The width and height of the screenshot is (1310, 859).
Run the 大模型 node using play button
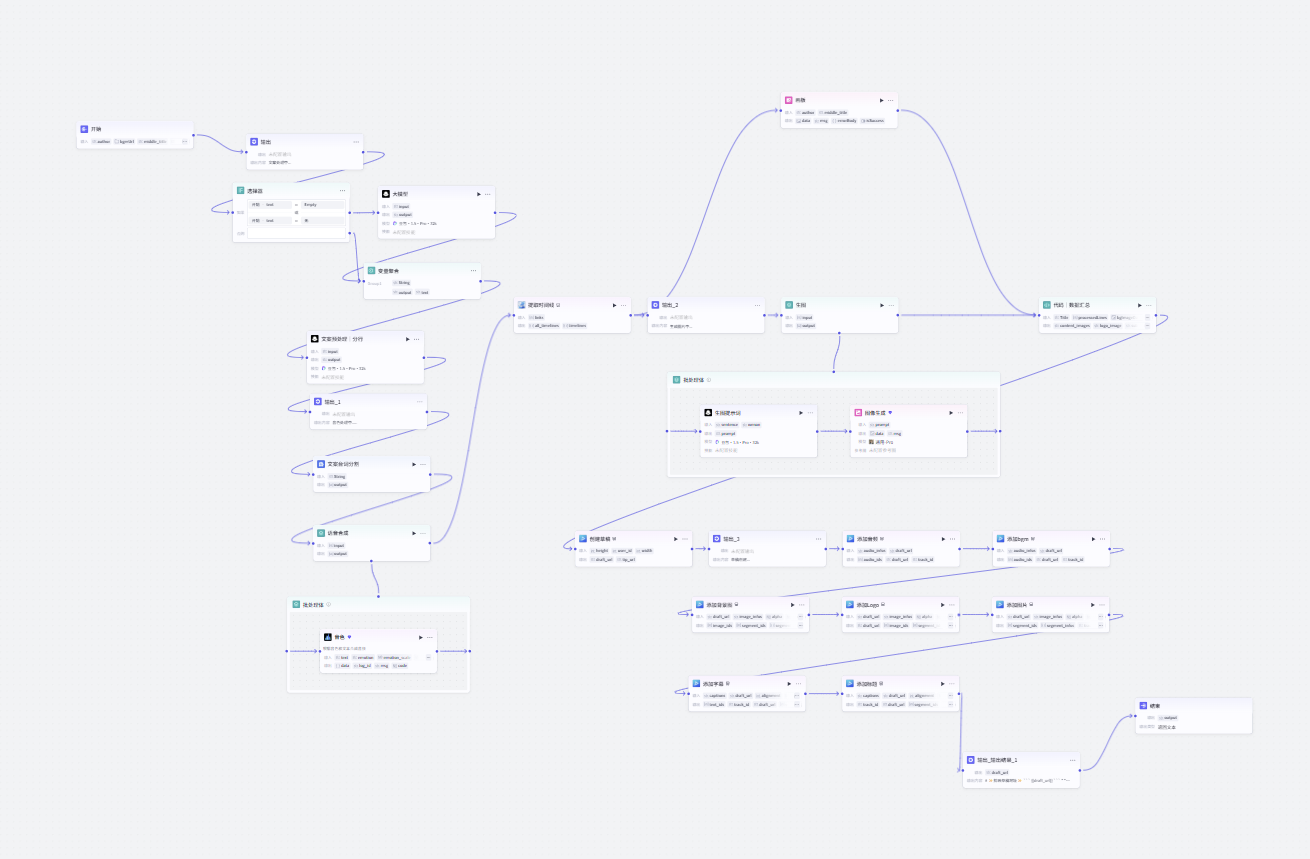tap(478, 194)
